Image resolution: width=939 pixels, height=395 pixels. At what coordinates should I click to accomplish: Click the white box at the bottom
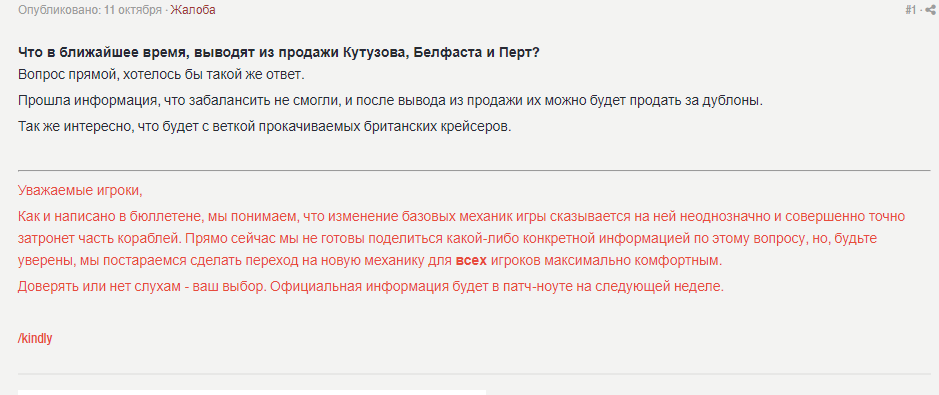252,392
